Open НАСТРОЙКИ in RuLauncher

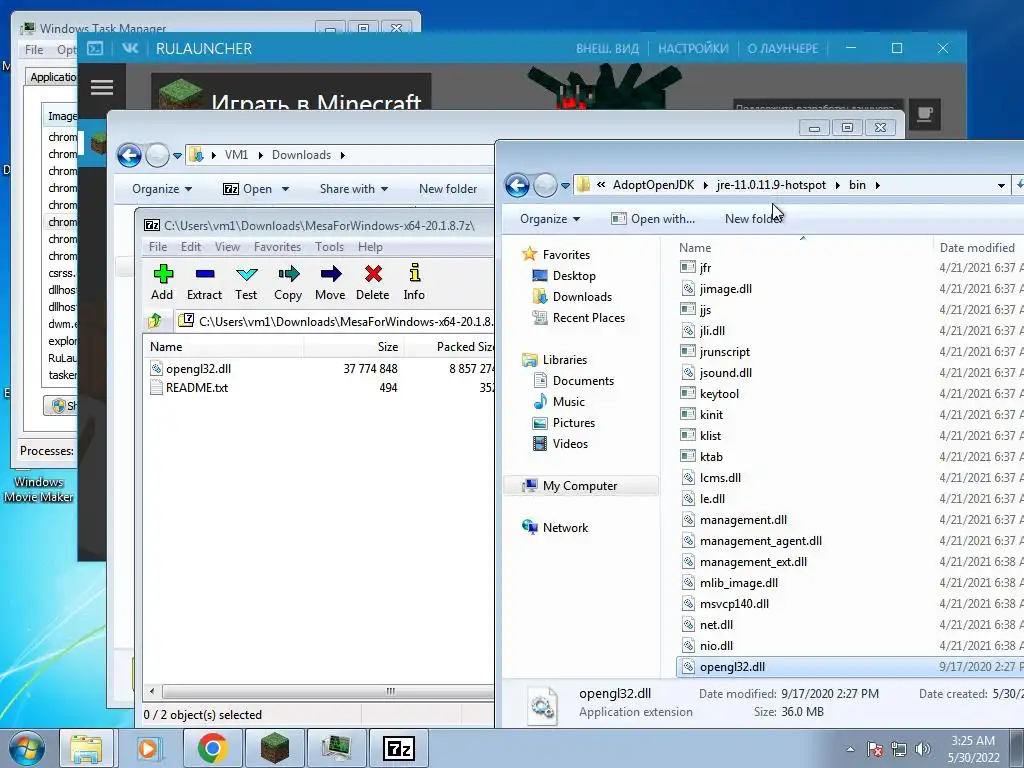point(693,48)
